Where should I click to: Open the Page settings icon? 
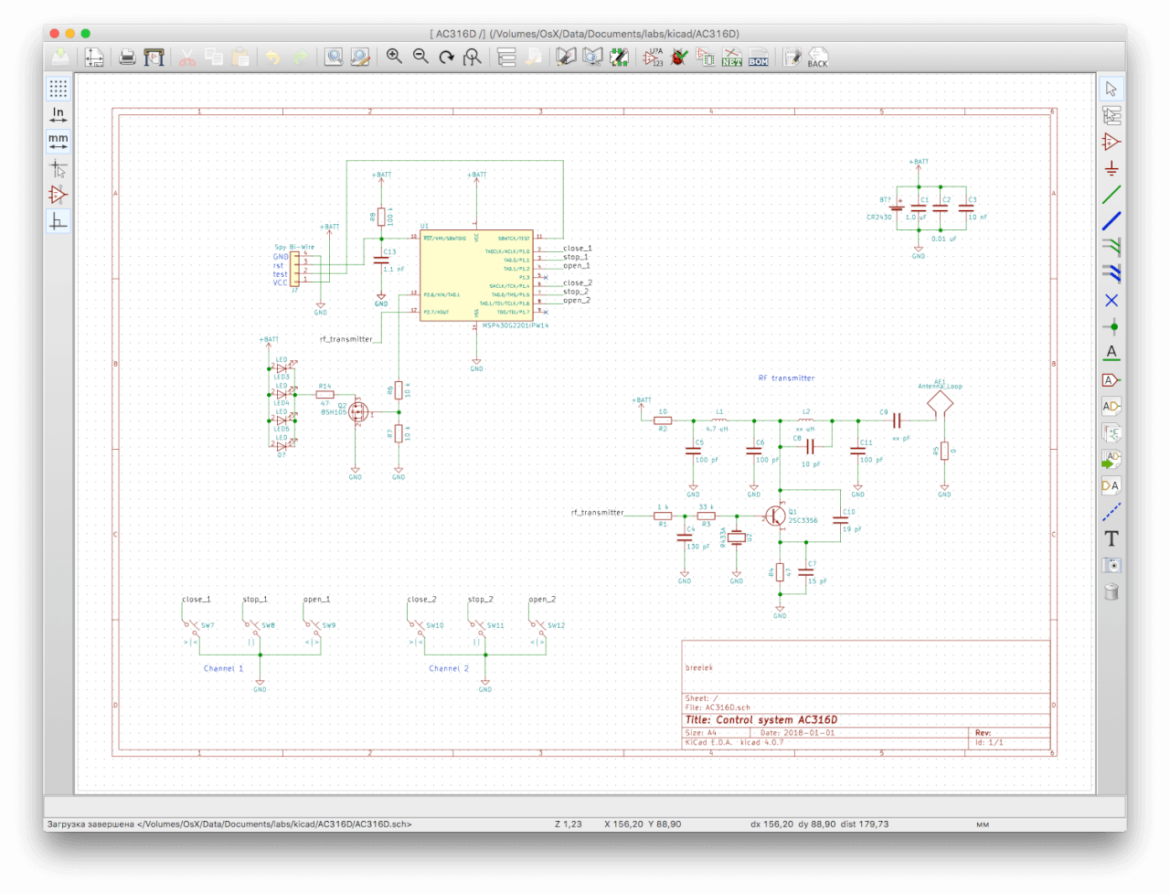point(94,57)
